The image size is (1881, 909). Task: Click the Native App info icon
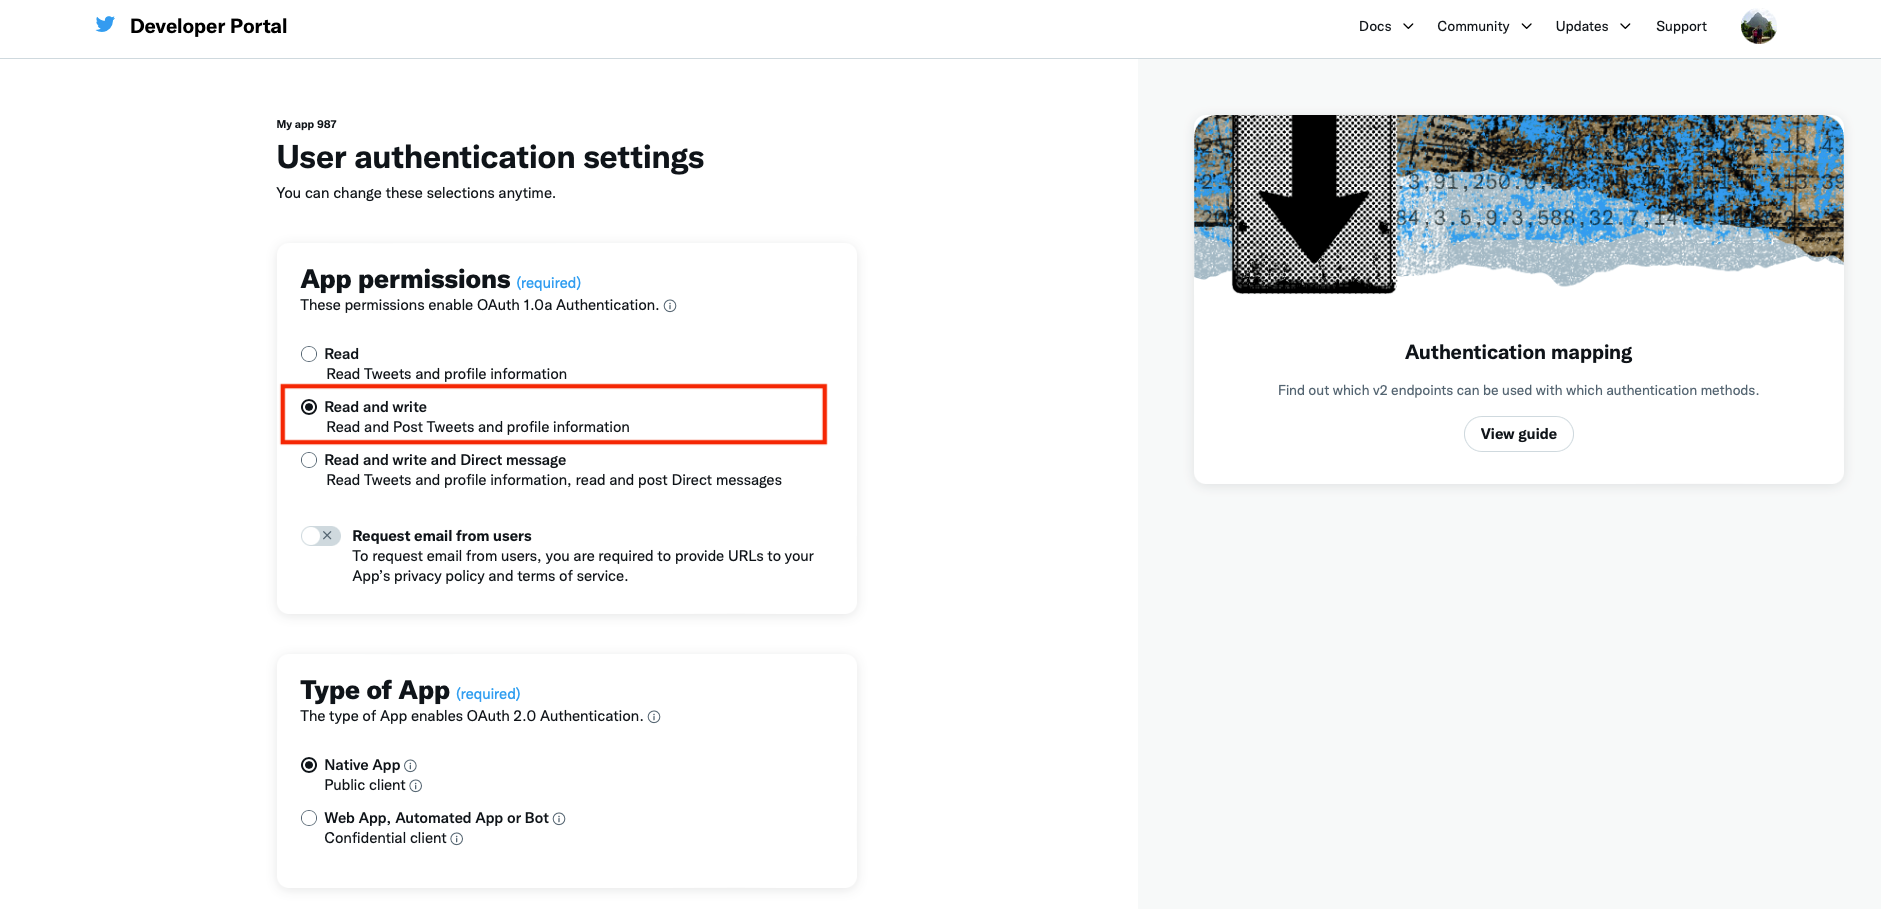tap(410, 766)
